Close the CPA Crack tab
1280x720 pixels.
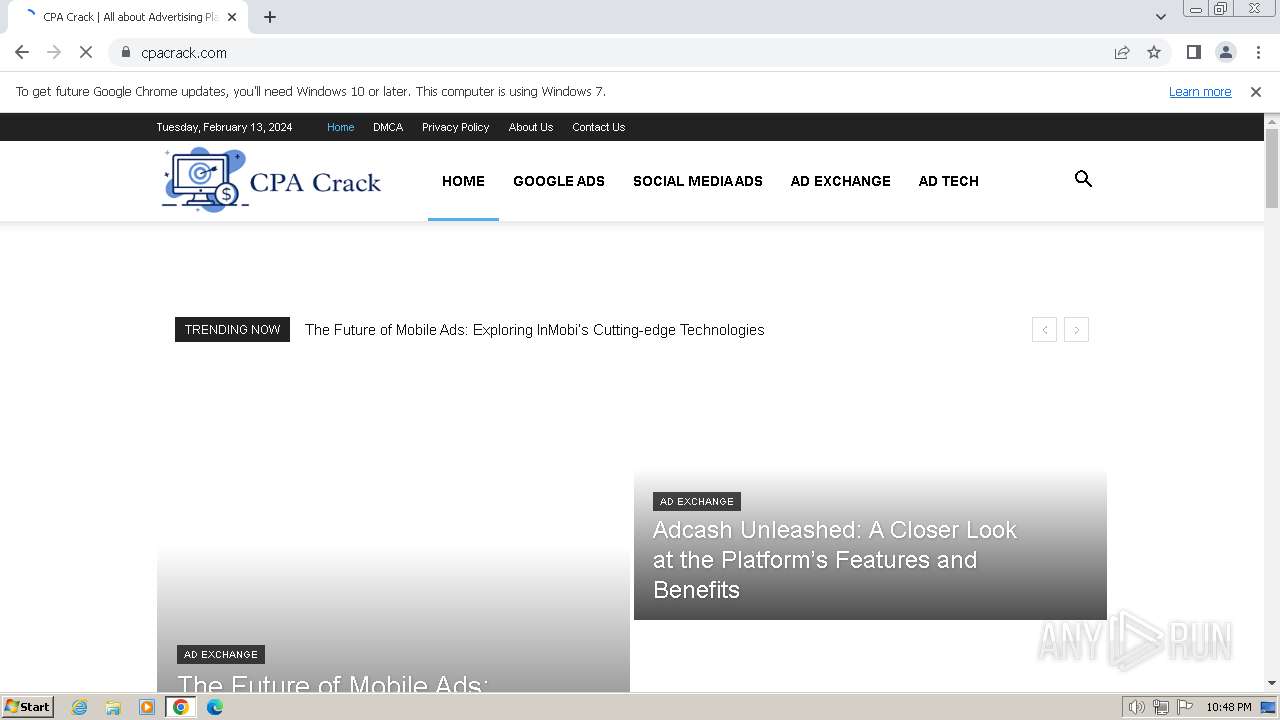click(232, 17)
